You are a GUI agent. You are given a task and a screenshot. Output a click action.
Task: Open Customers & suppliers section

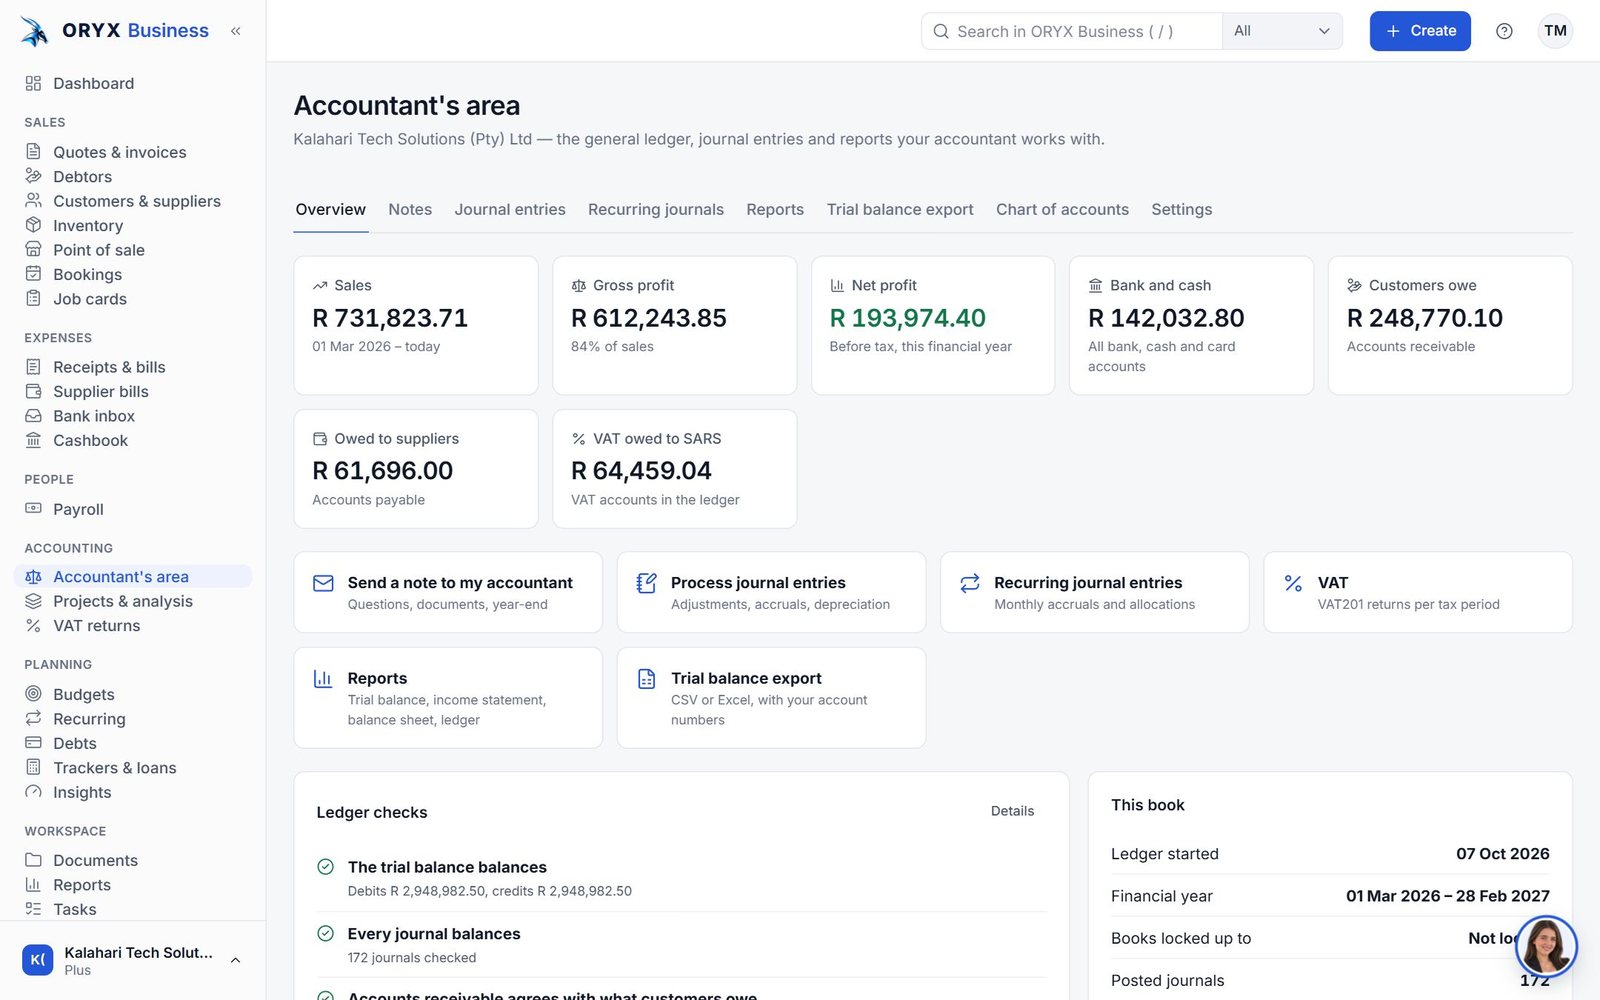tap(133, 201)
